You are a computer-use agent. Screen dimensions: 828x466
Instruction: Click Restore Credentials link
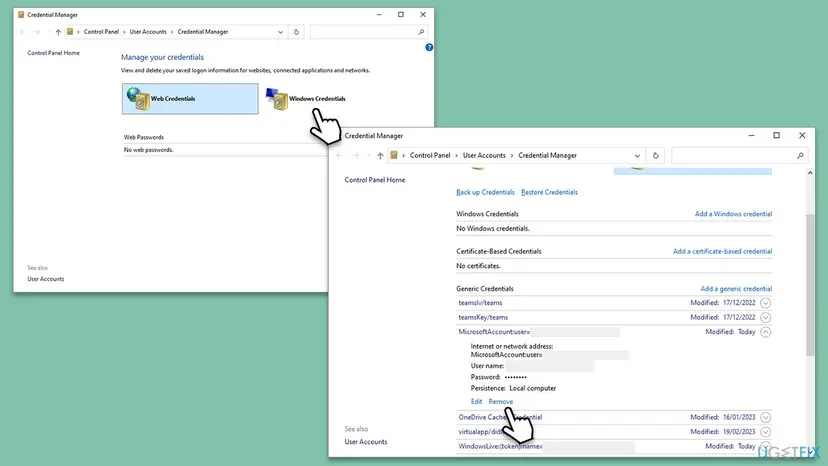549,192
